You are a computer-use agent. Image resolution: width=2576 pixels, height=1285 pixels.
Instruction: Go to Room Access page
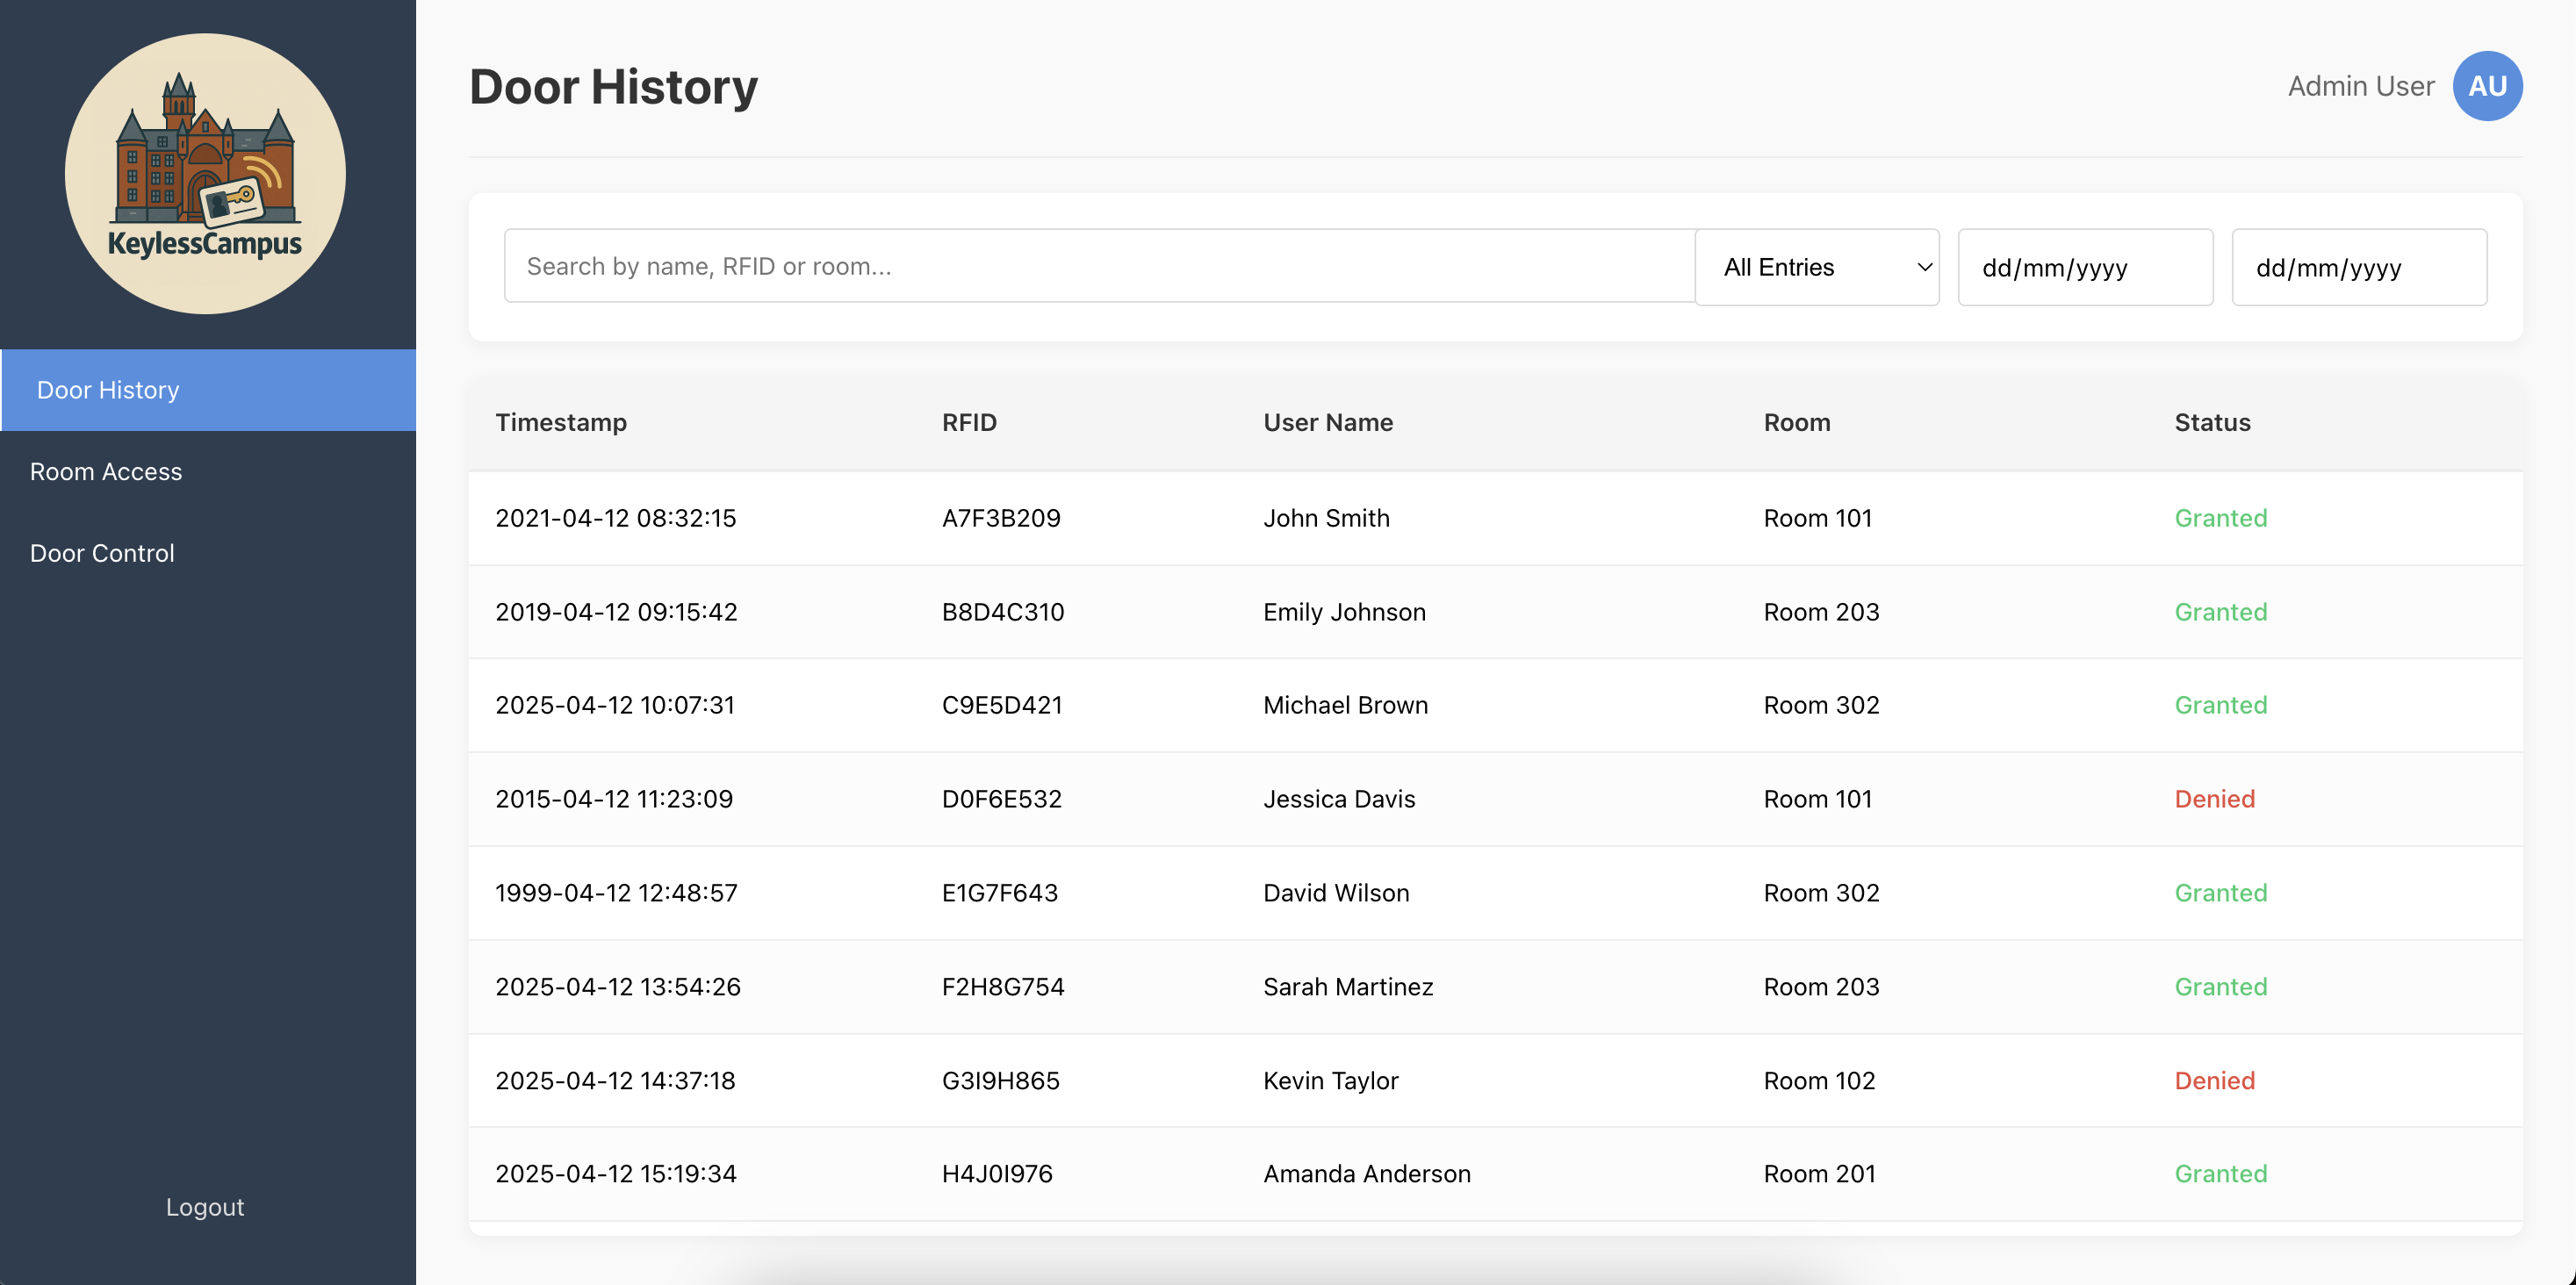coord(106,472)
